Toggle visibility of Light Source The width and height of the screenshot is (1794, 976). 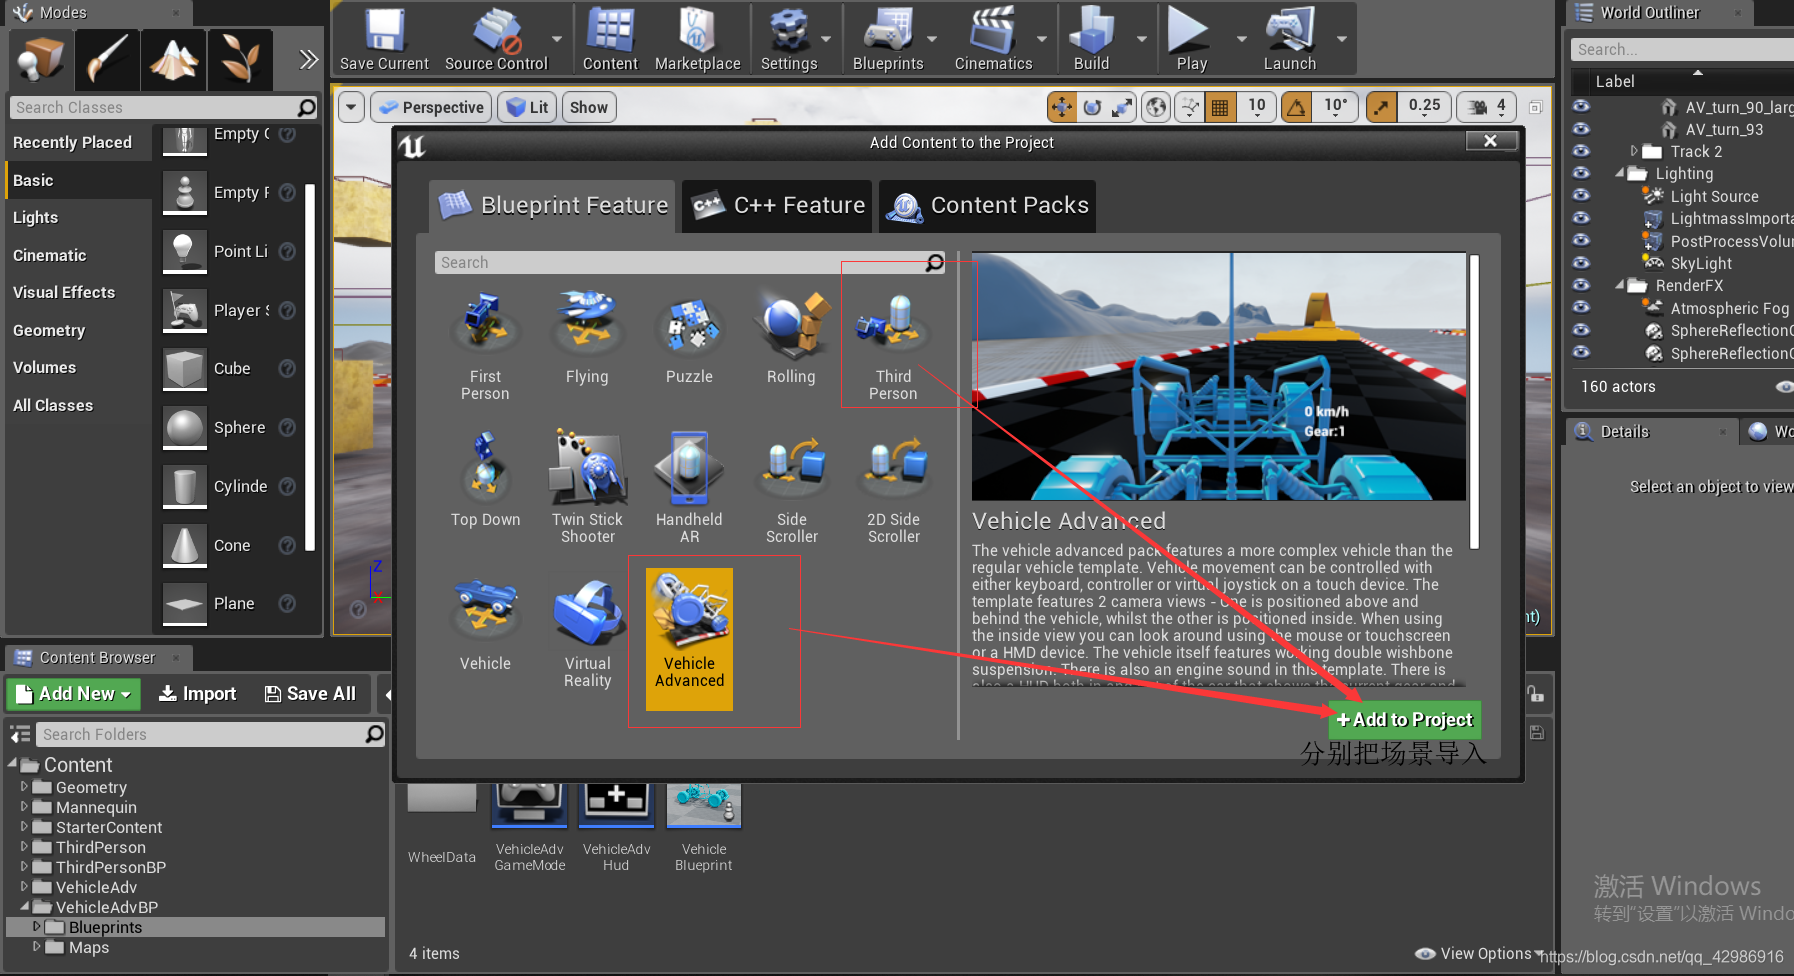pyautogui.click(x=1581, y=196)
